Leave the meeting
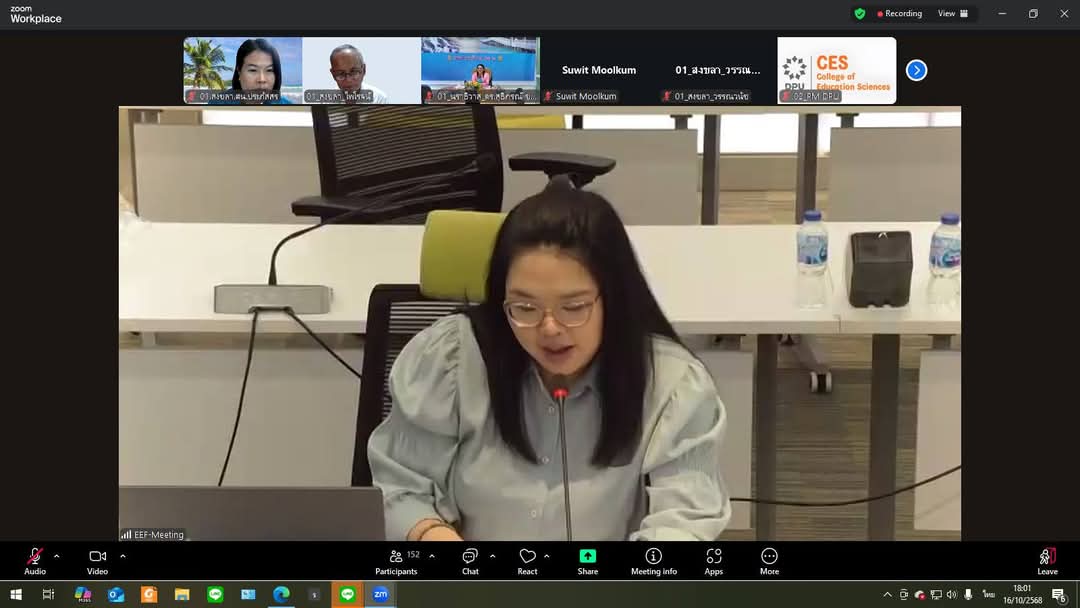This screenshot has height=608, width=1080. point(1047,561)
